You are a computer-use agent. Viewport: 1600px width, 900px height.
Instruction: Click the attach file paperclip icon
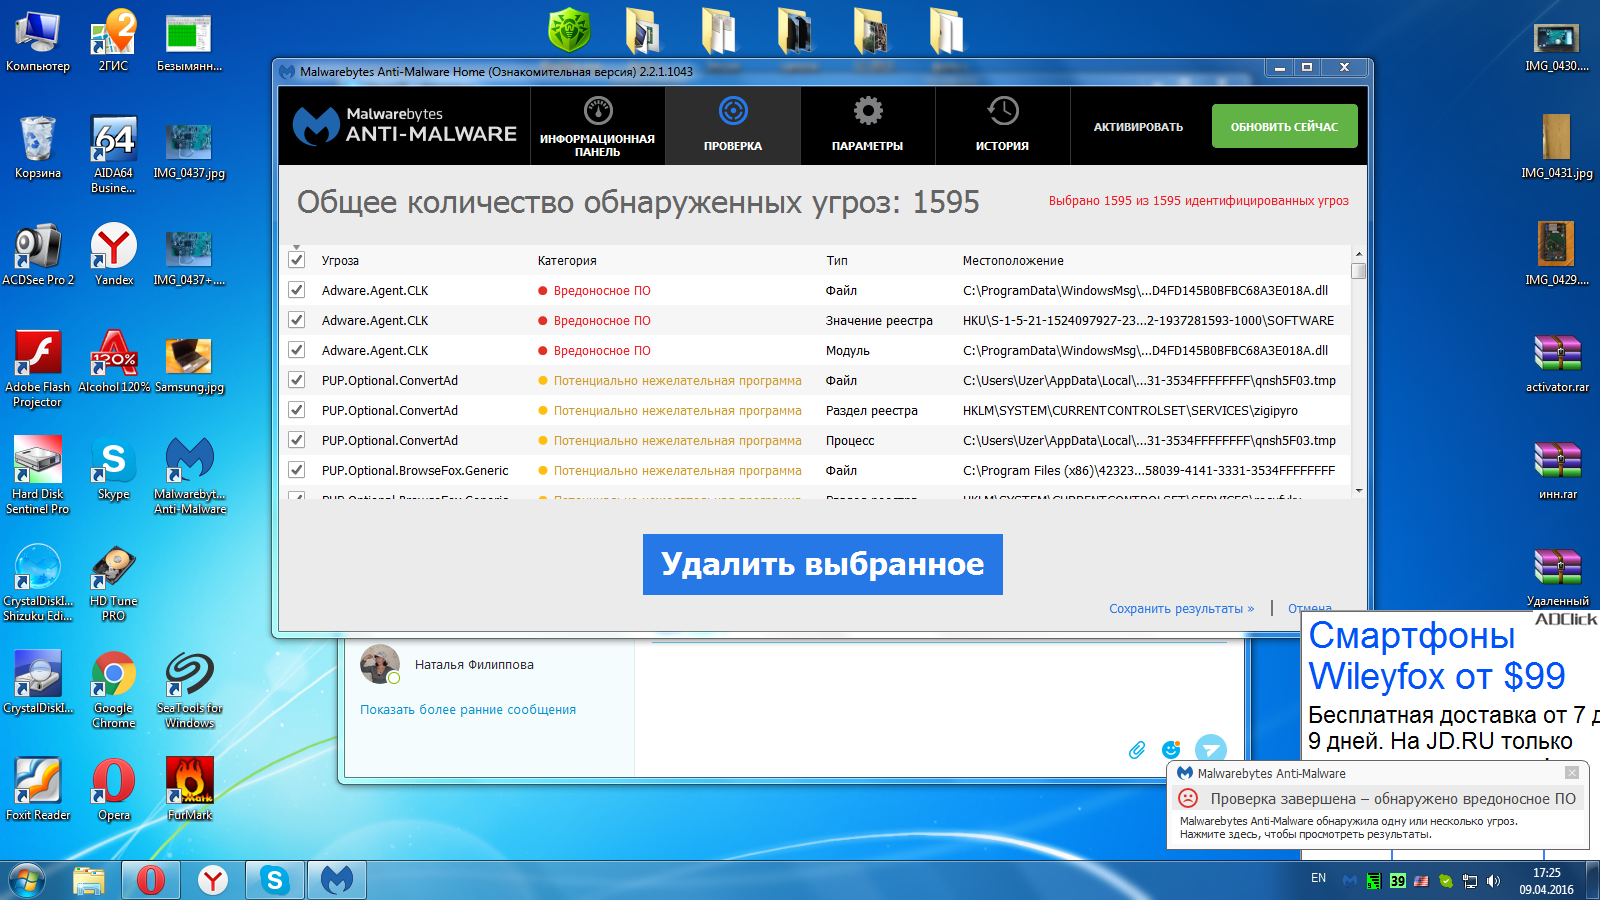point(1137,750)
